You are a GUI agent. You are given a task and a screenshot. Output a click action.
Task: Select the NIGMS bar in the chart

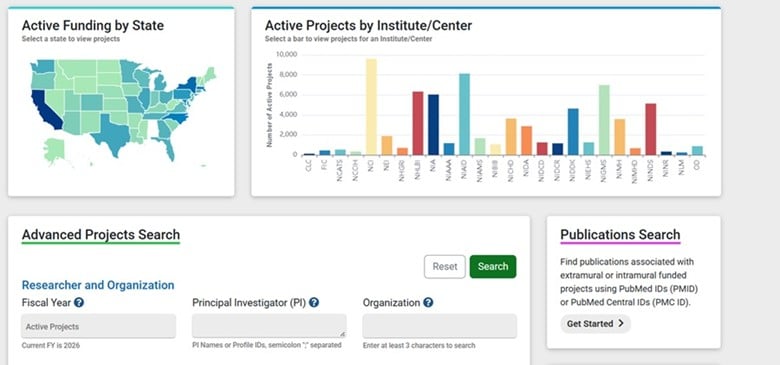coord(604,120)
